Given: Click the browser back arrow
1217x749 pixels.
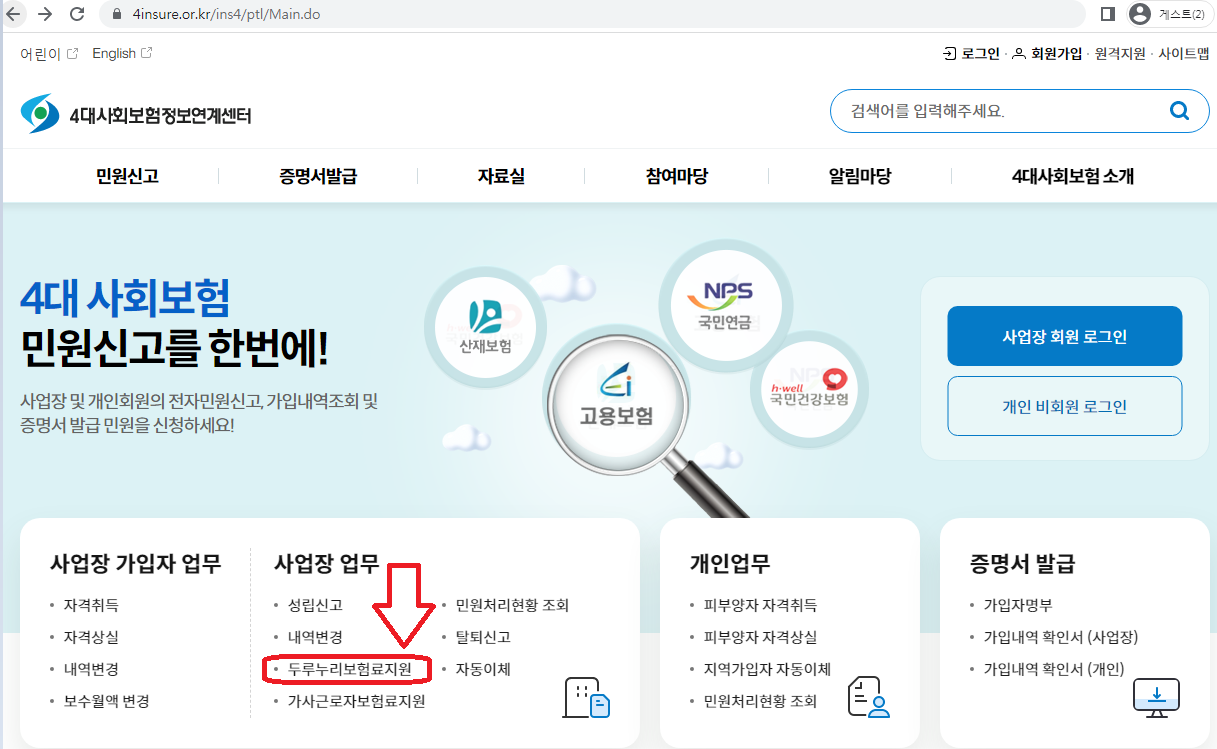Looking at the screenshot, I should 12,14.
